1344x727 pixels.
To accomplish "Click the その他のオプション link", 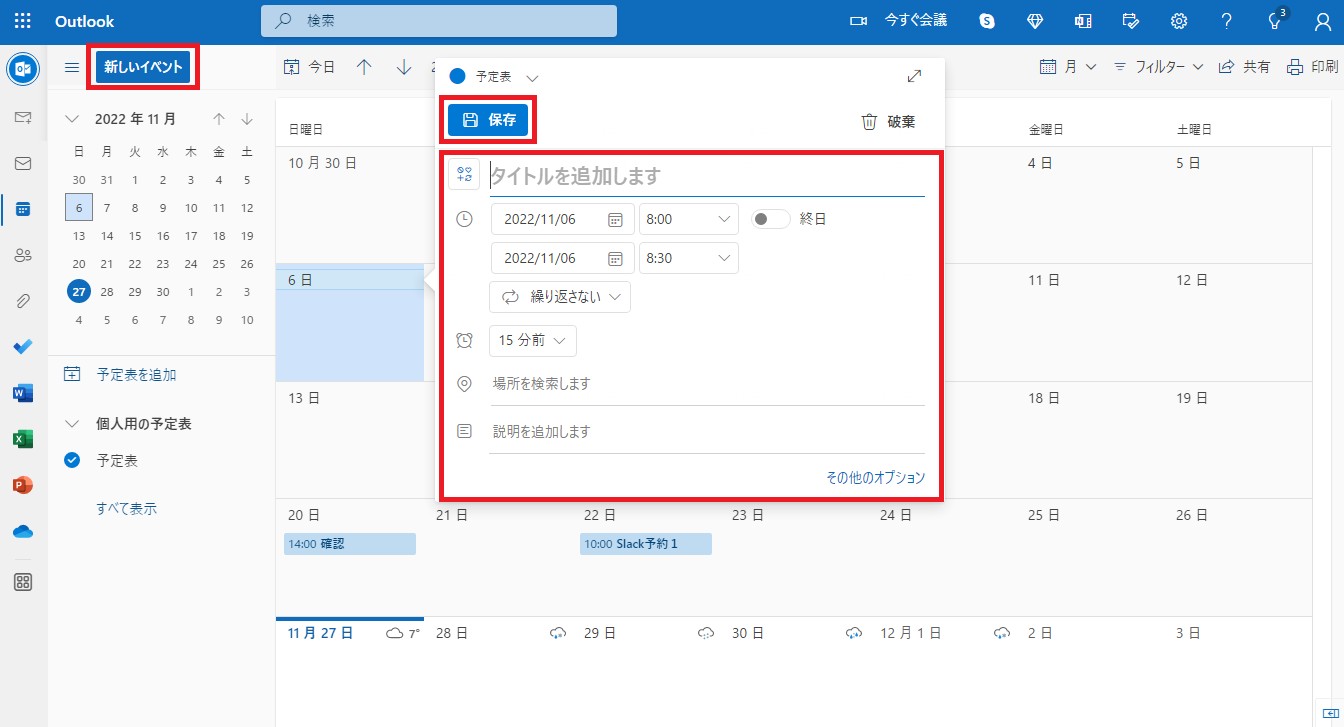I will [875, 478].
